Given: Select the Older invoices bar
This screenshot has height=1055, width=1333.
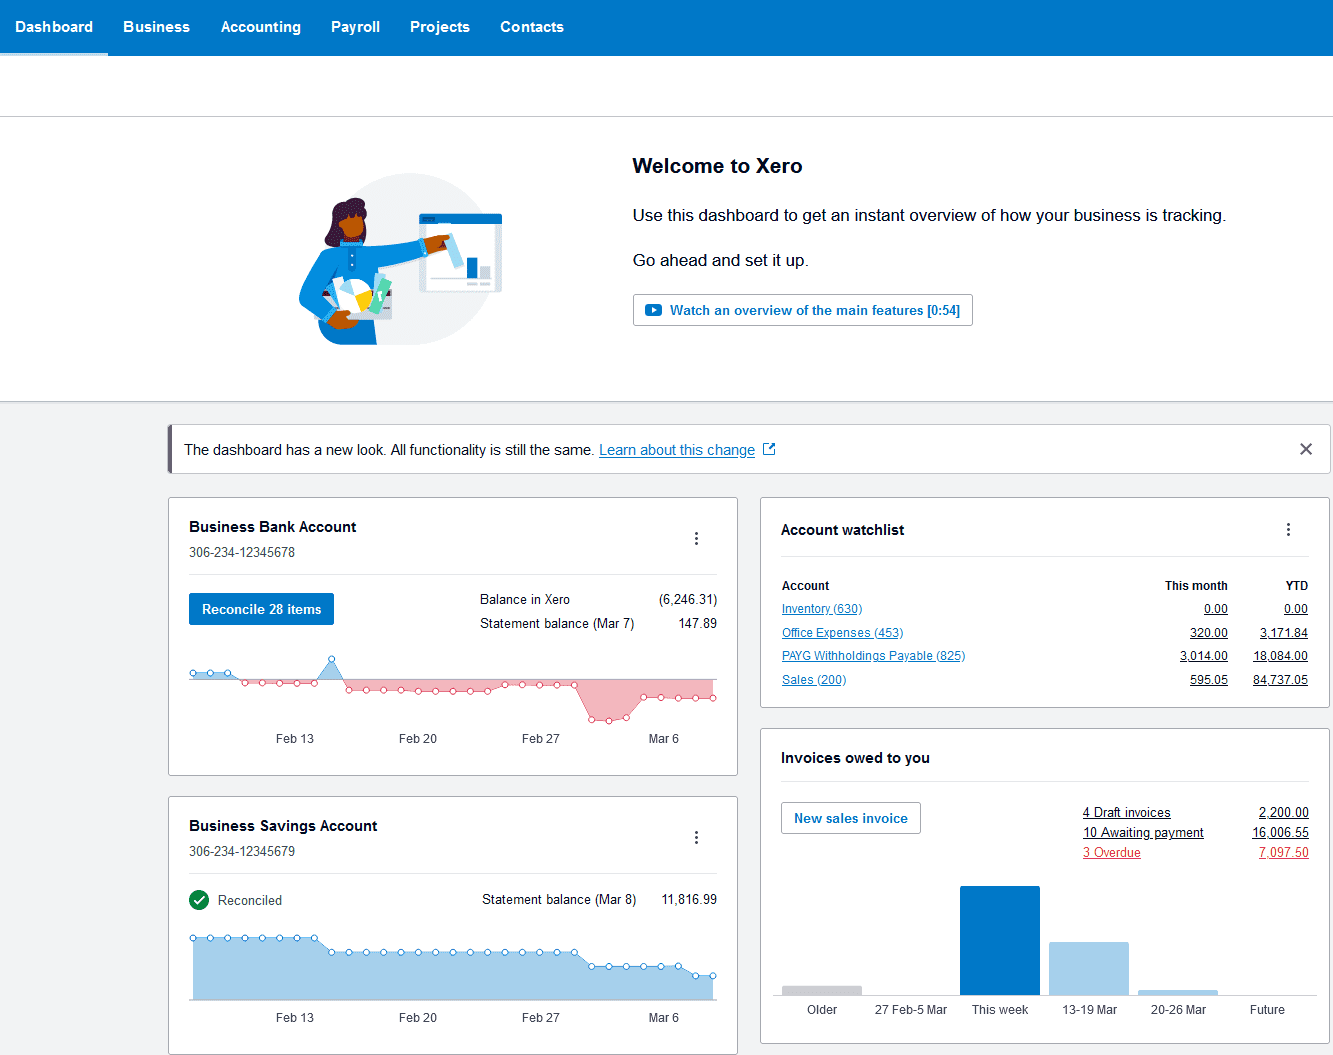Looking at the screenshot, I should (x=822, y=990).
